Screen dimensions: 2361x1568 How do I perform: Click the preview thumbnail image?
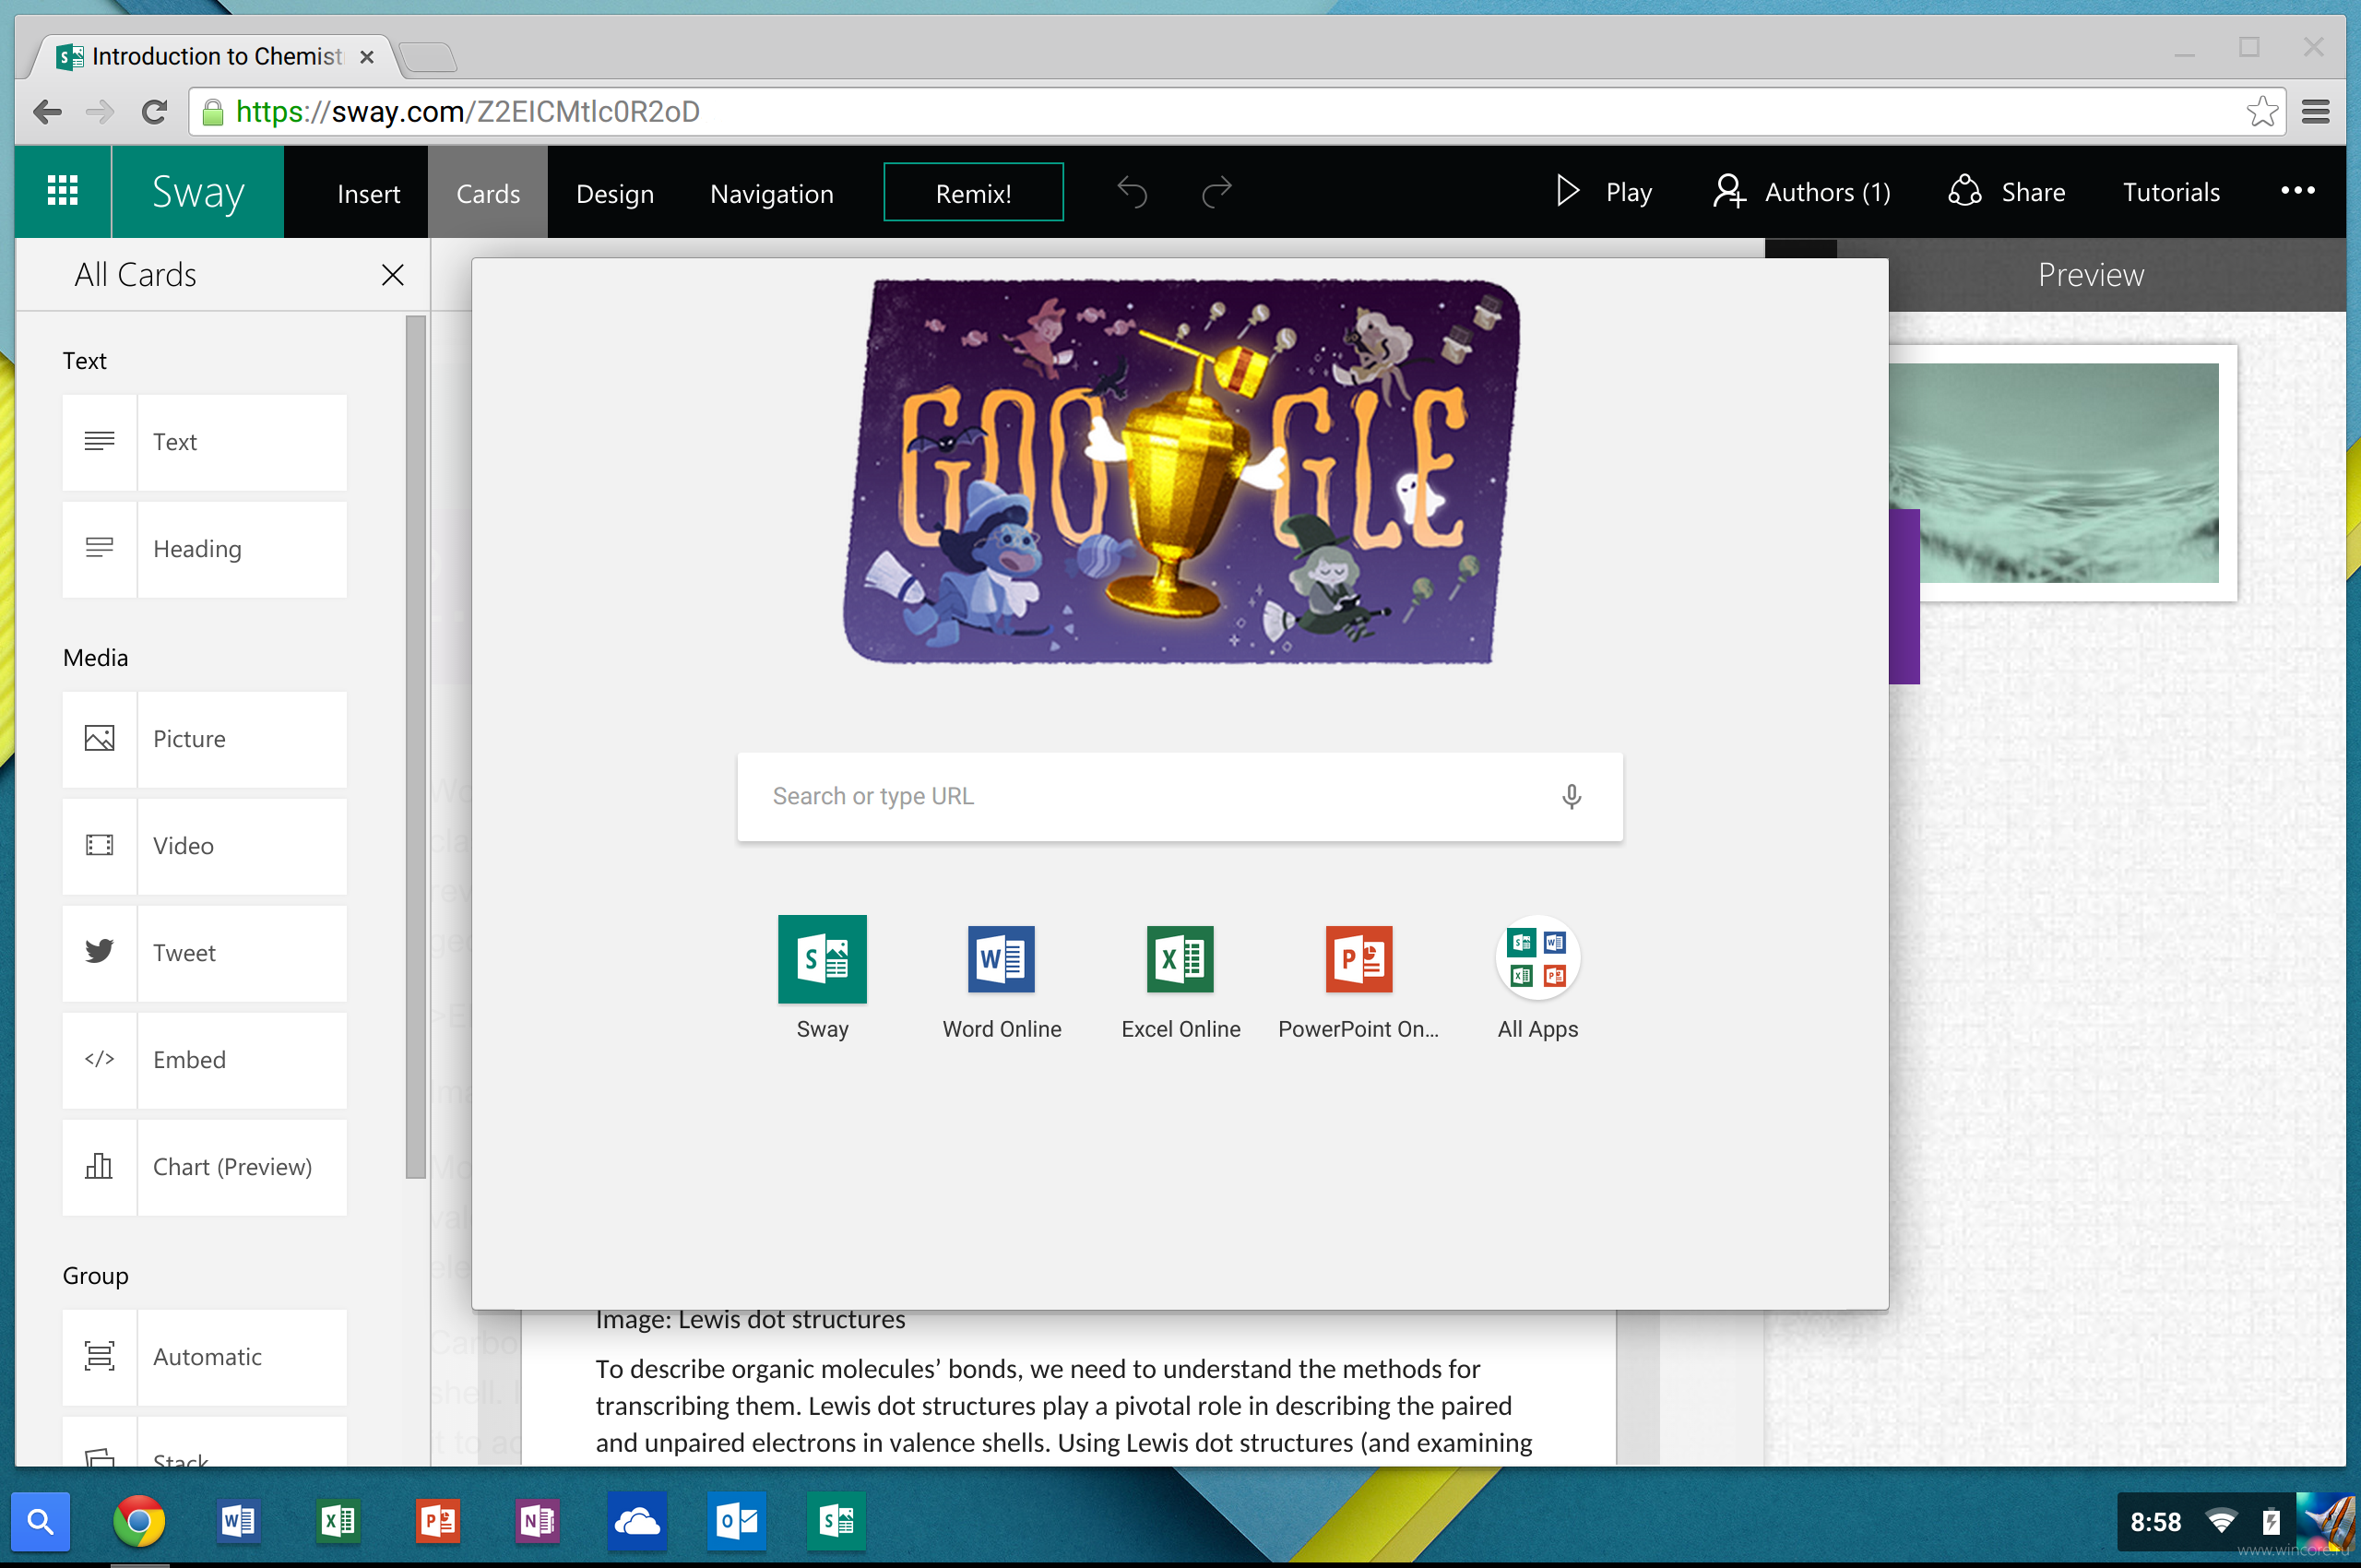coord(2054,473)
